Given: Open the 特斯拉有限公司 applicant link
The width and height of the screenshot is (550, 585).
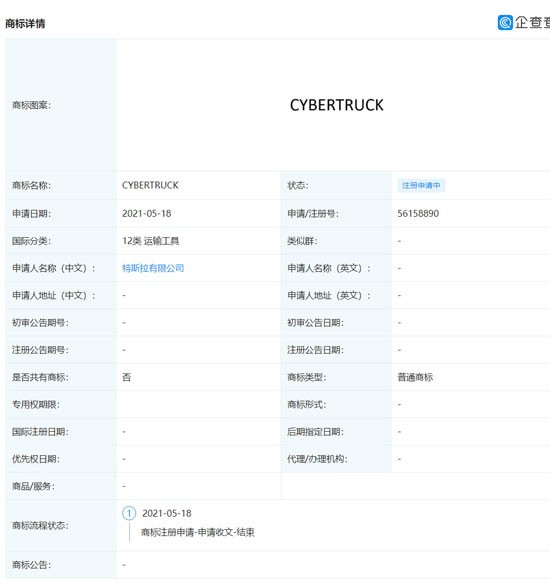Looking at the screenshot, I should click(x=153, y=268).
